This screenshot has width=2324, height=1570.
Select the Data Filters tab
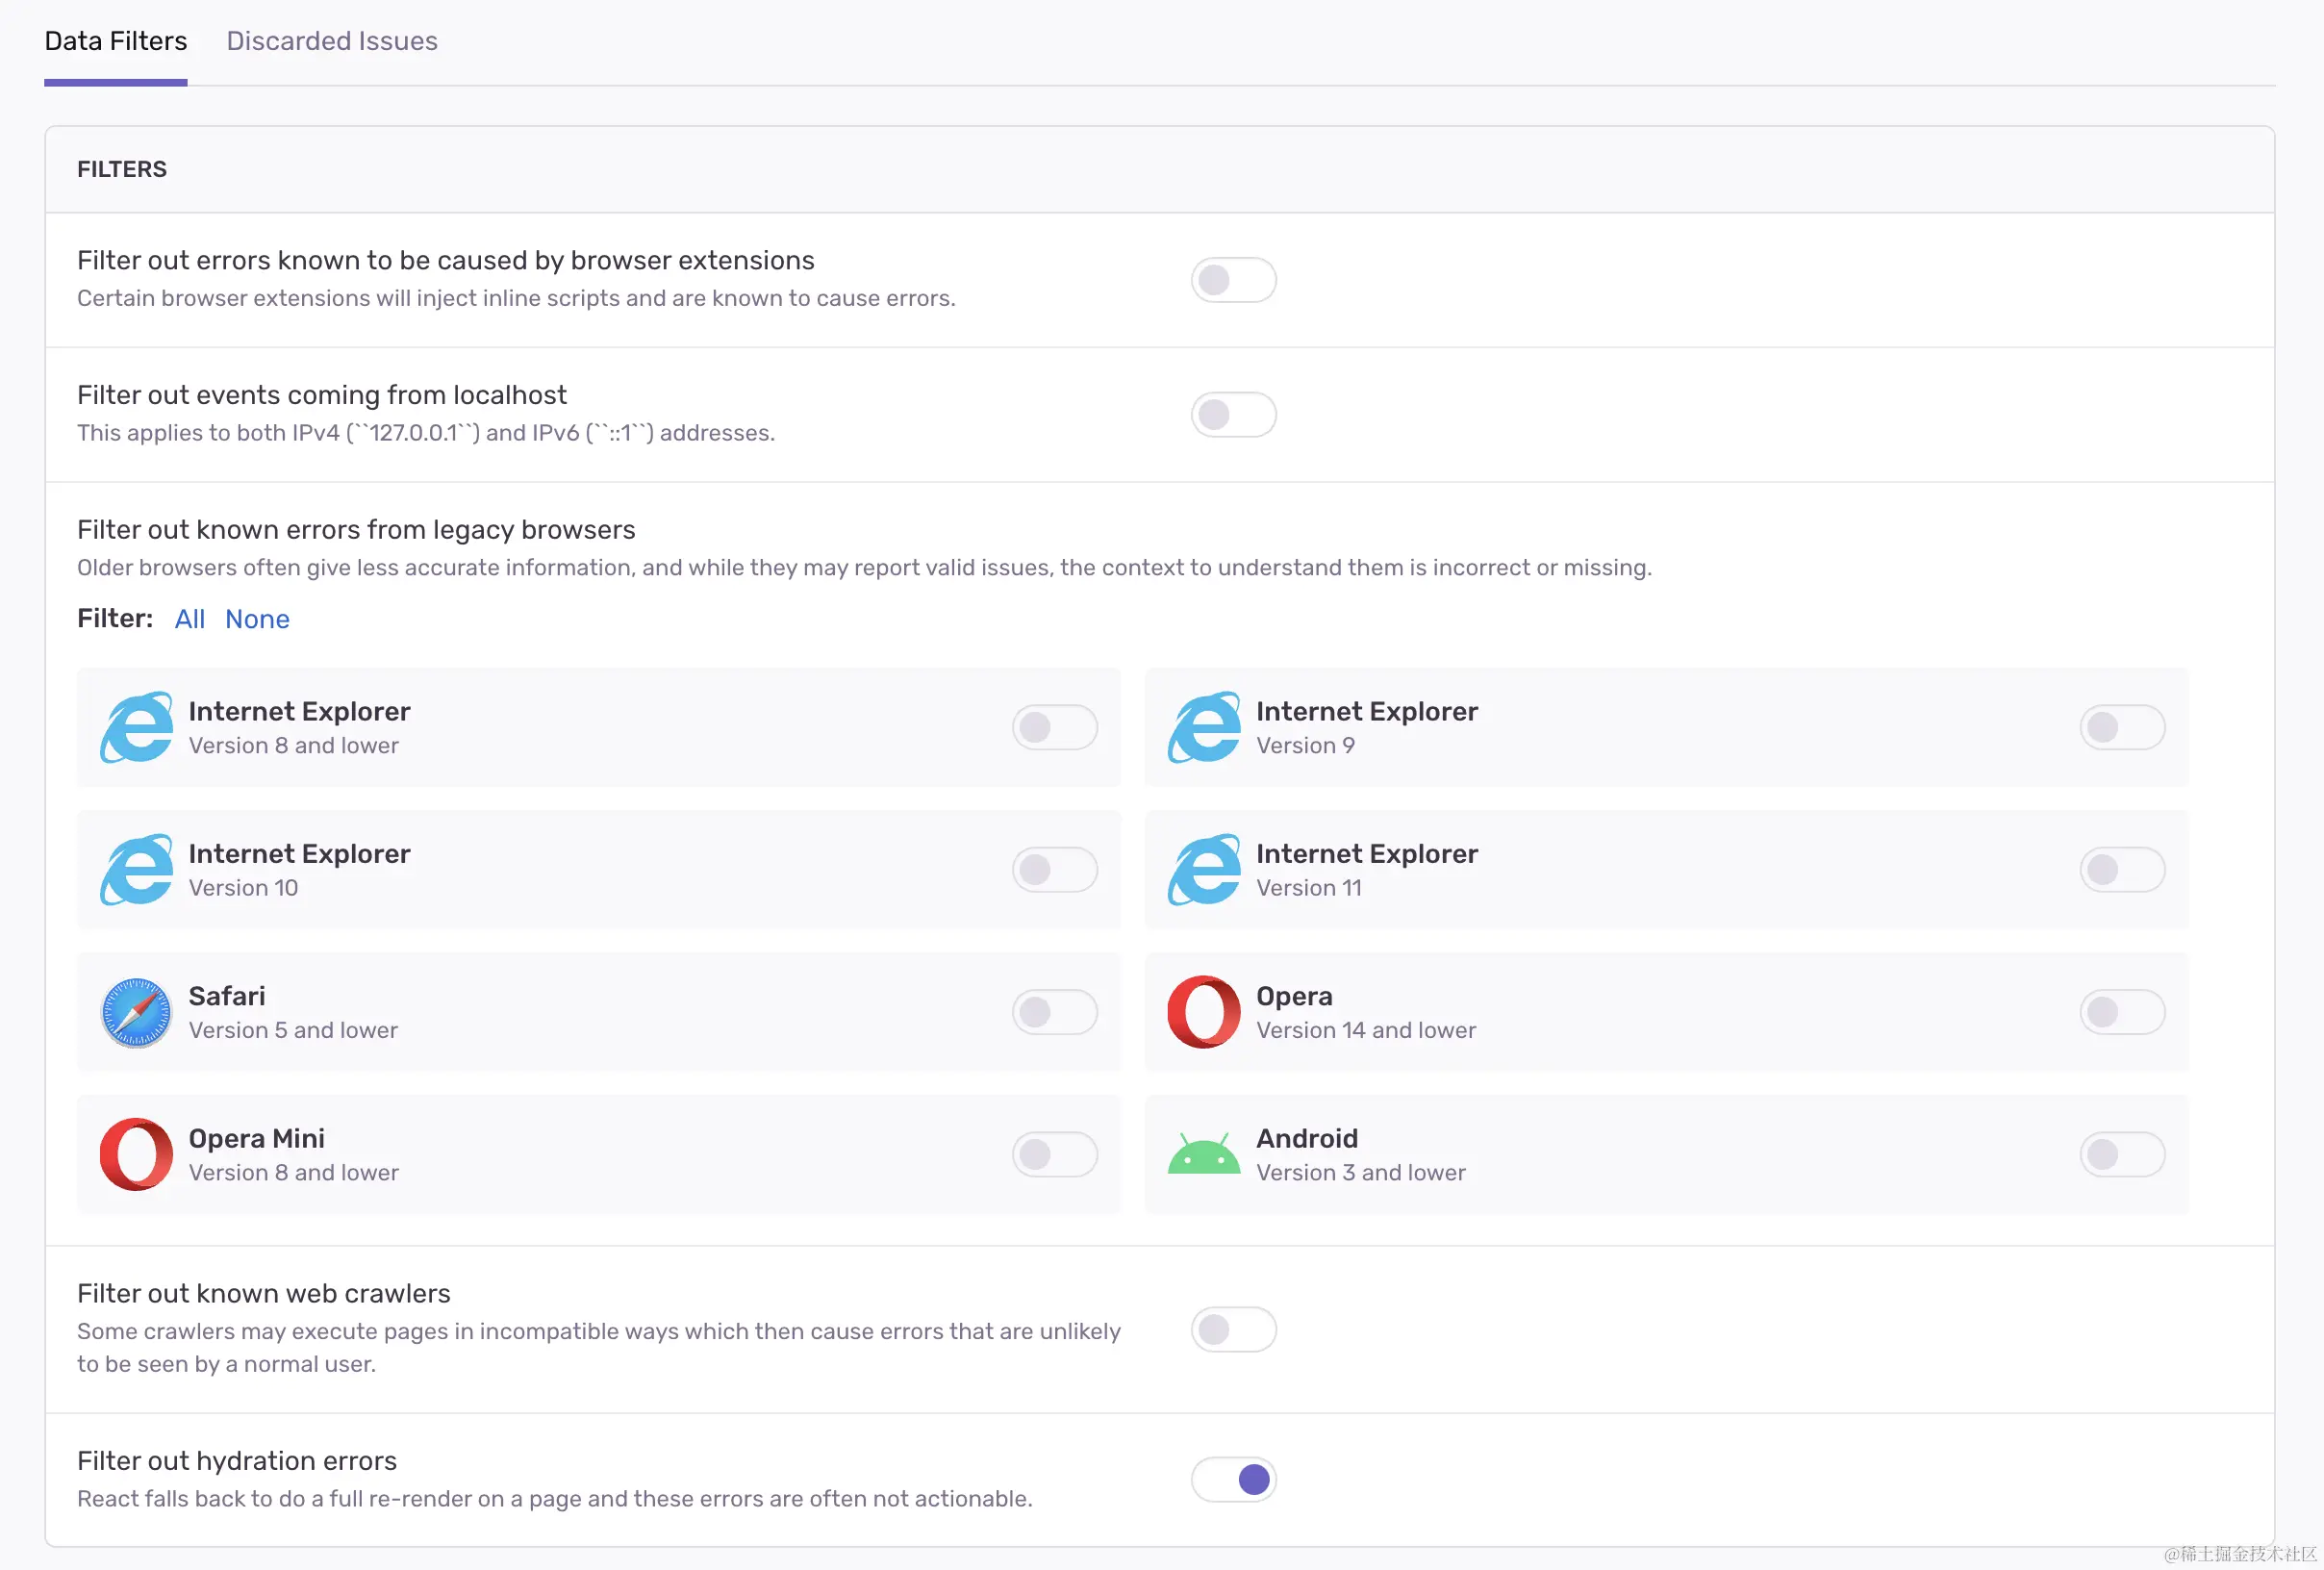point(116,41)
